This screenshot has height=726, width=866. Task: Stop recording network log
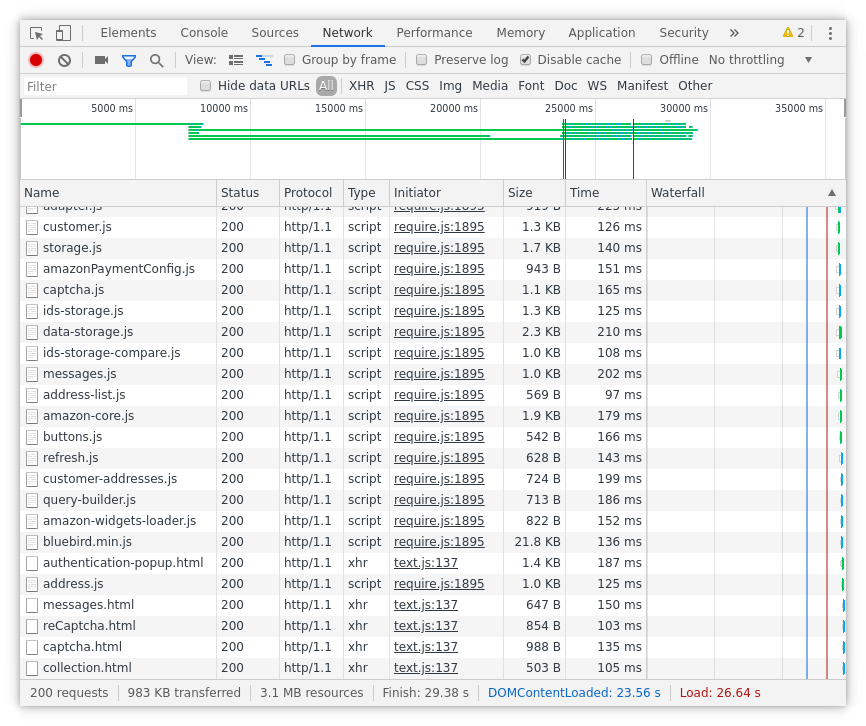35,59
